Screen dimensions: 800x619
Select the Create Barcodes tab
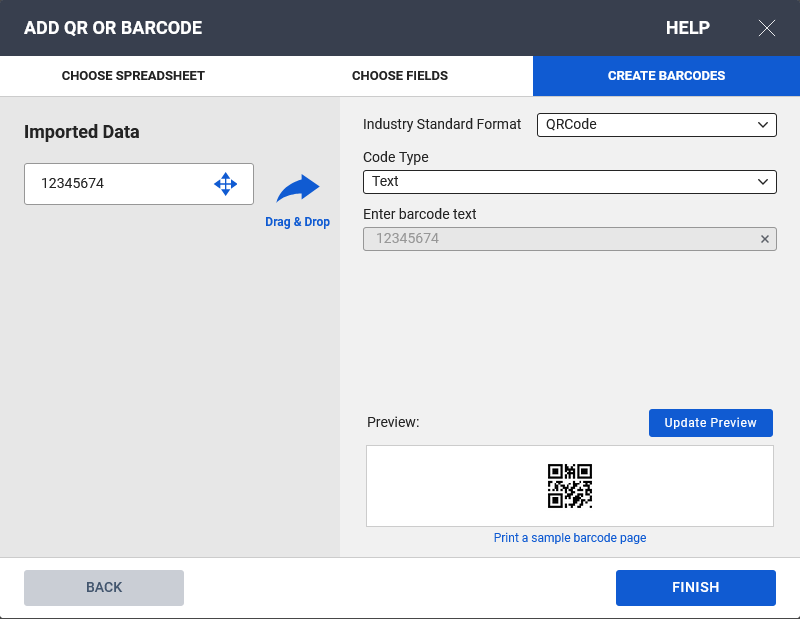(666, 76)
